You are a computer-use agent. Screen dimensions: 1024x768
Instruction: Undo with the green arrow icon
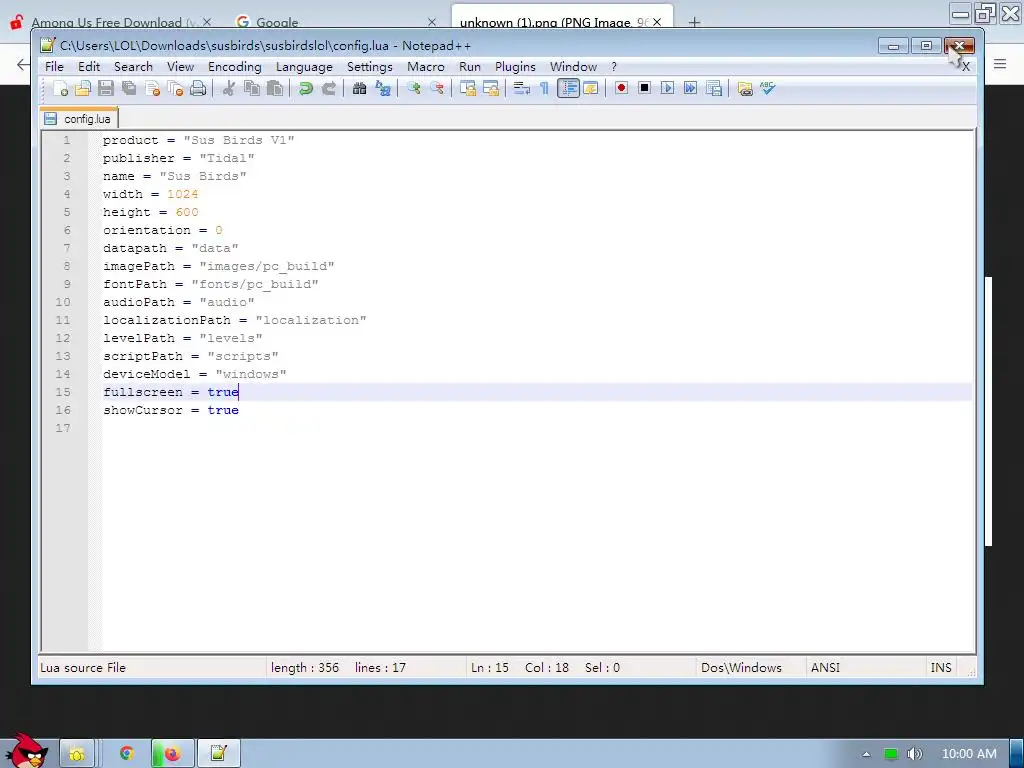[305, 88]
